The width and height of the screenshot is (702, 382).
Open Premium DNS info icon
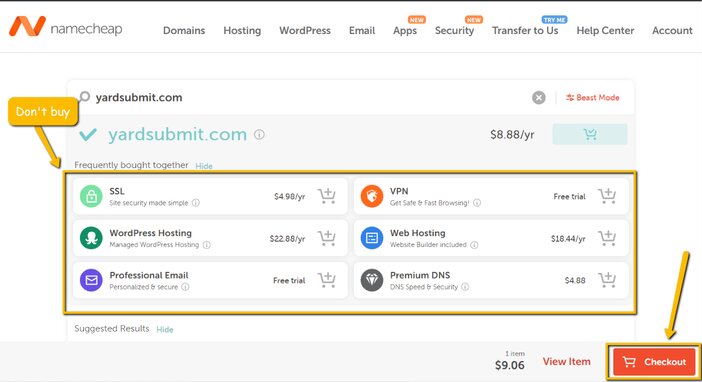click(x=465, y=287)
